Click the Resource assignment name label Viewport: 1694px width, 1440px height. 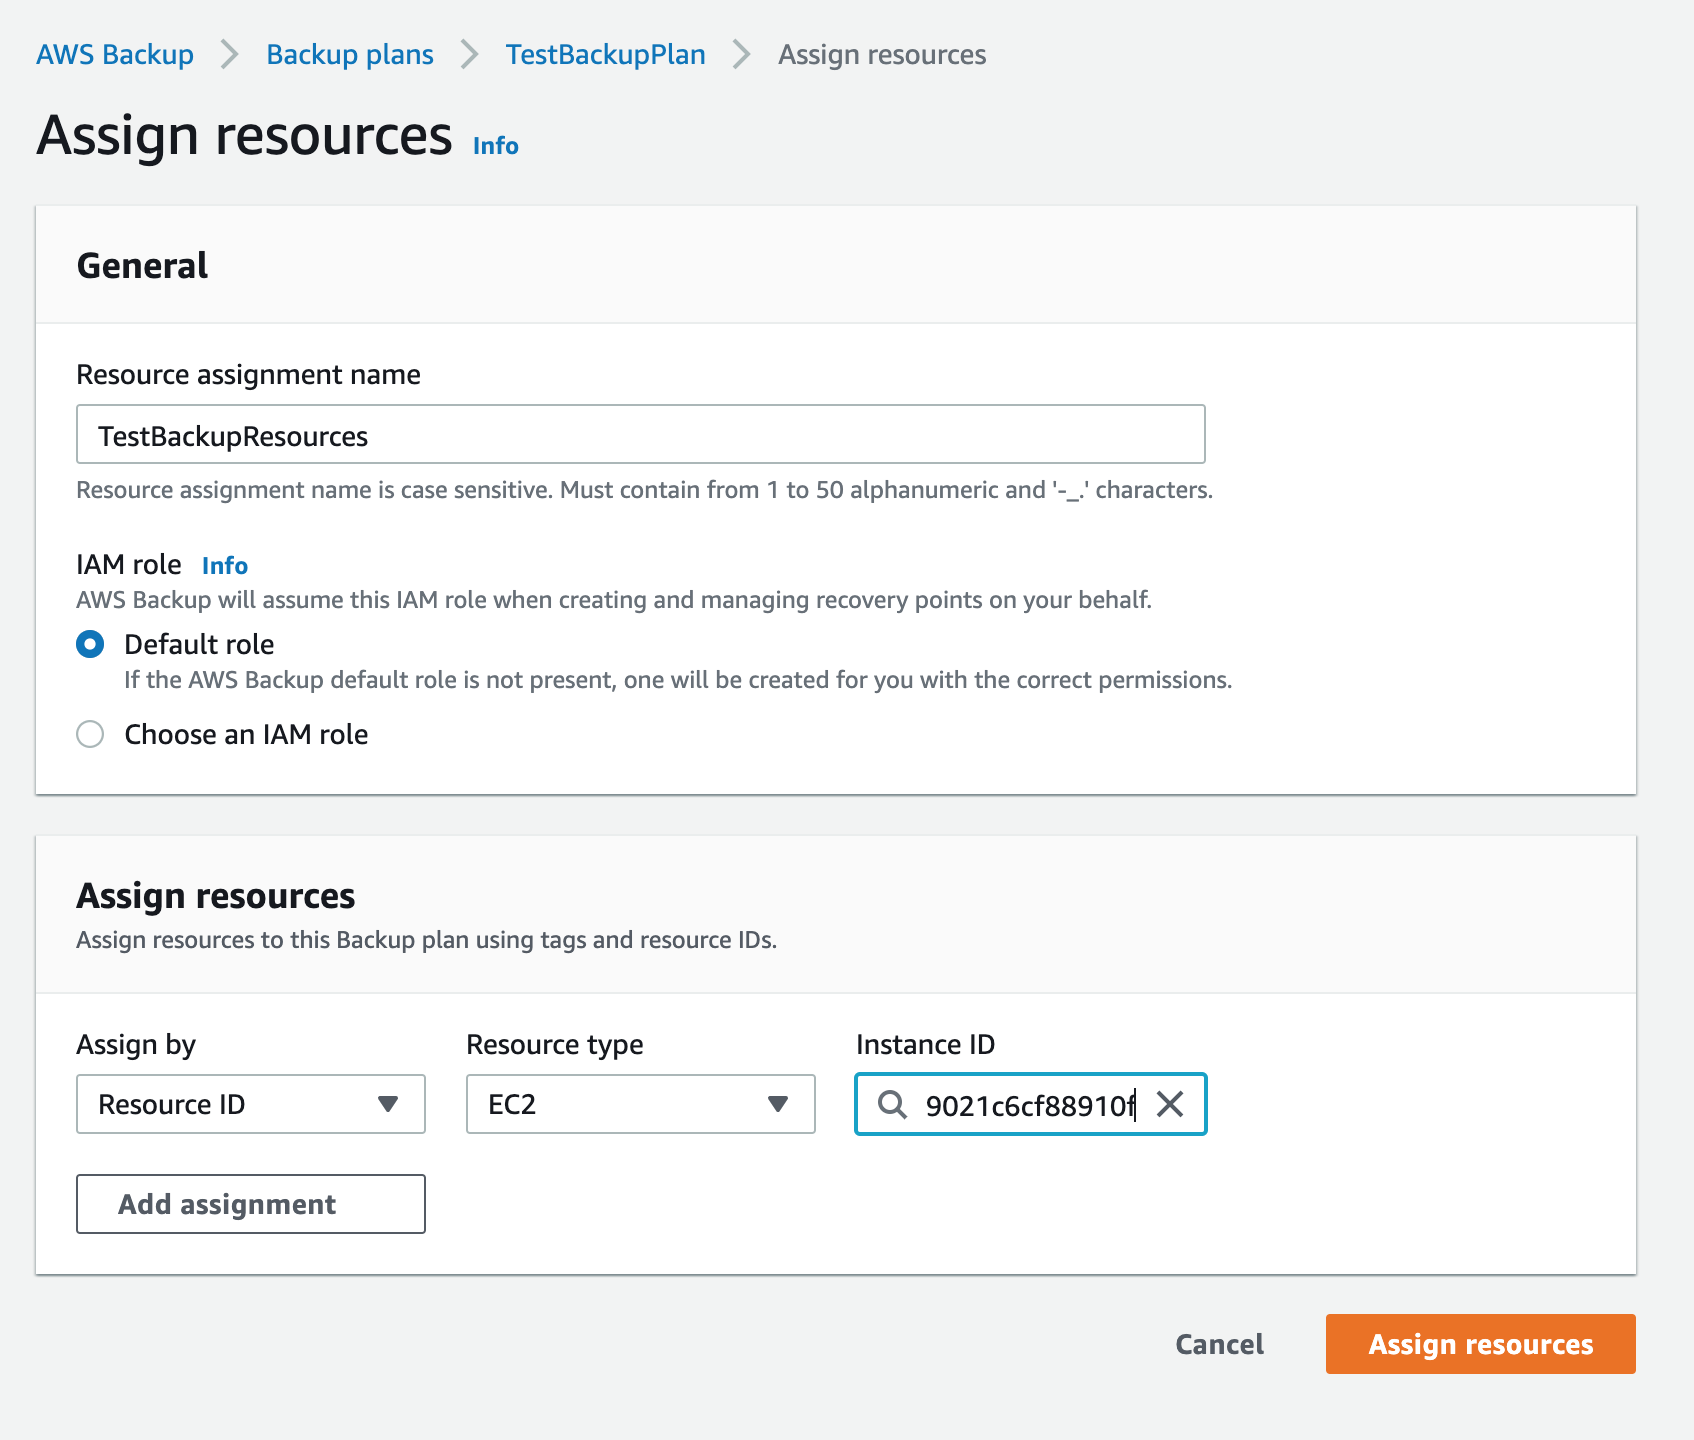(248, 374)
